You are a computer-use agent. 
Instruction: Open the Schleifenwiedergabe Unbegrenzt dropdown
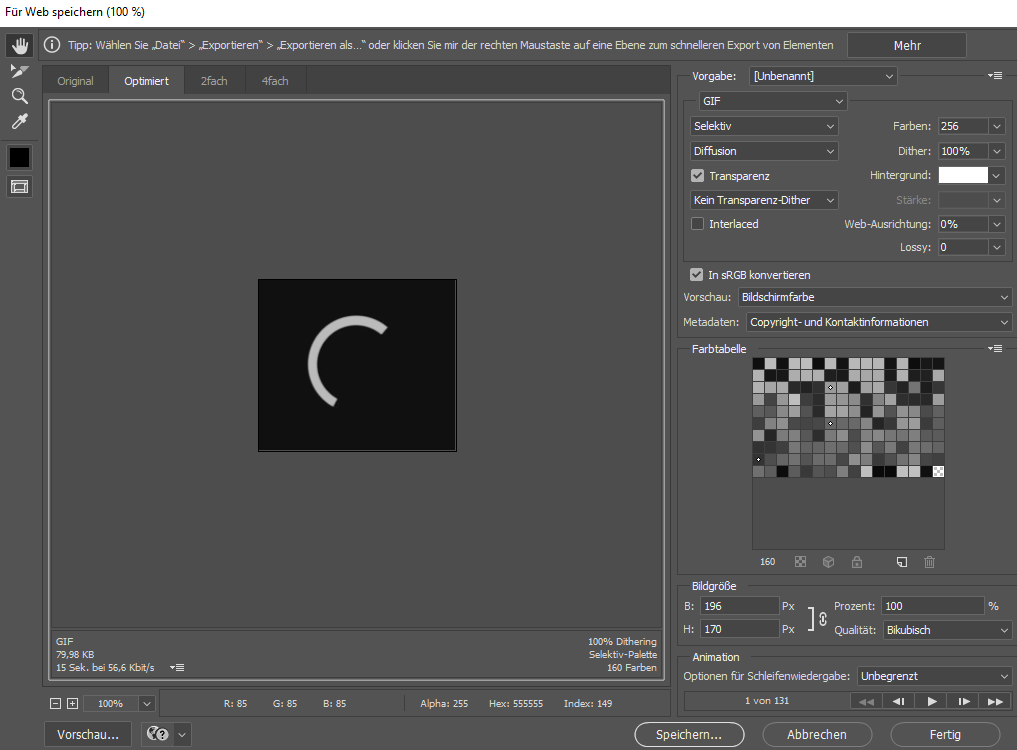pyautogui.click(x=934, y=676)
